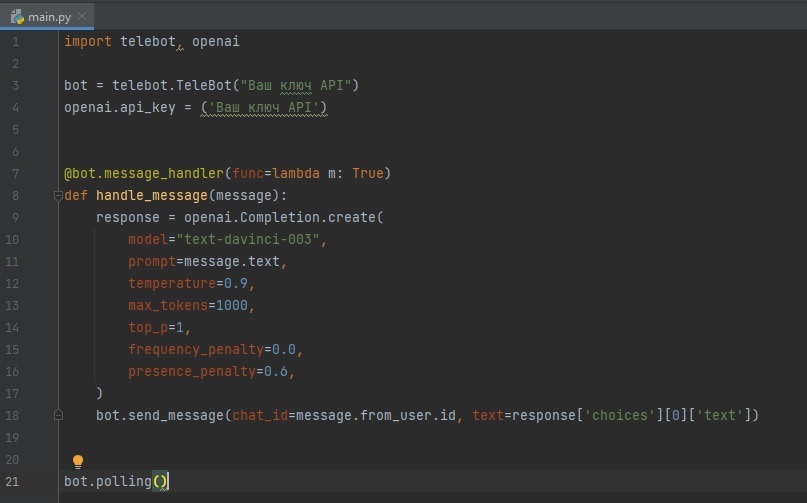The height and width of the screenshot is (503, 807).
Task: Click the Python file icon on main.py tab
Action: pos(17,14)
